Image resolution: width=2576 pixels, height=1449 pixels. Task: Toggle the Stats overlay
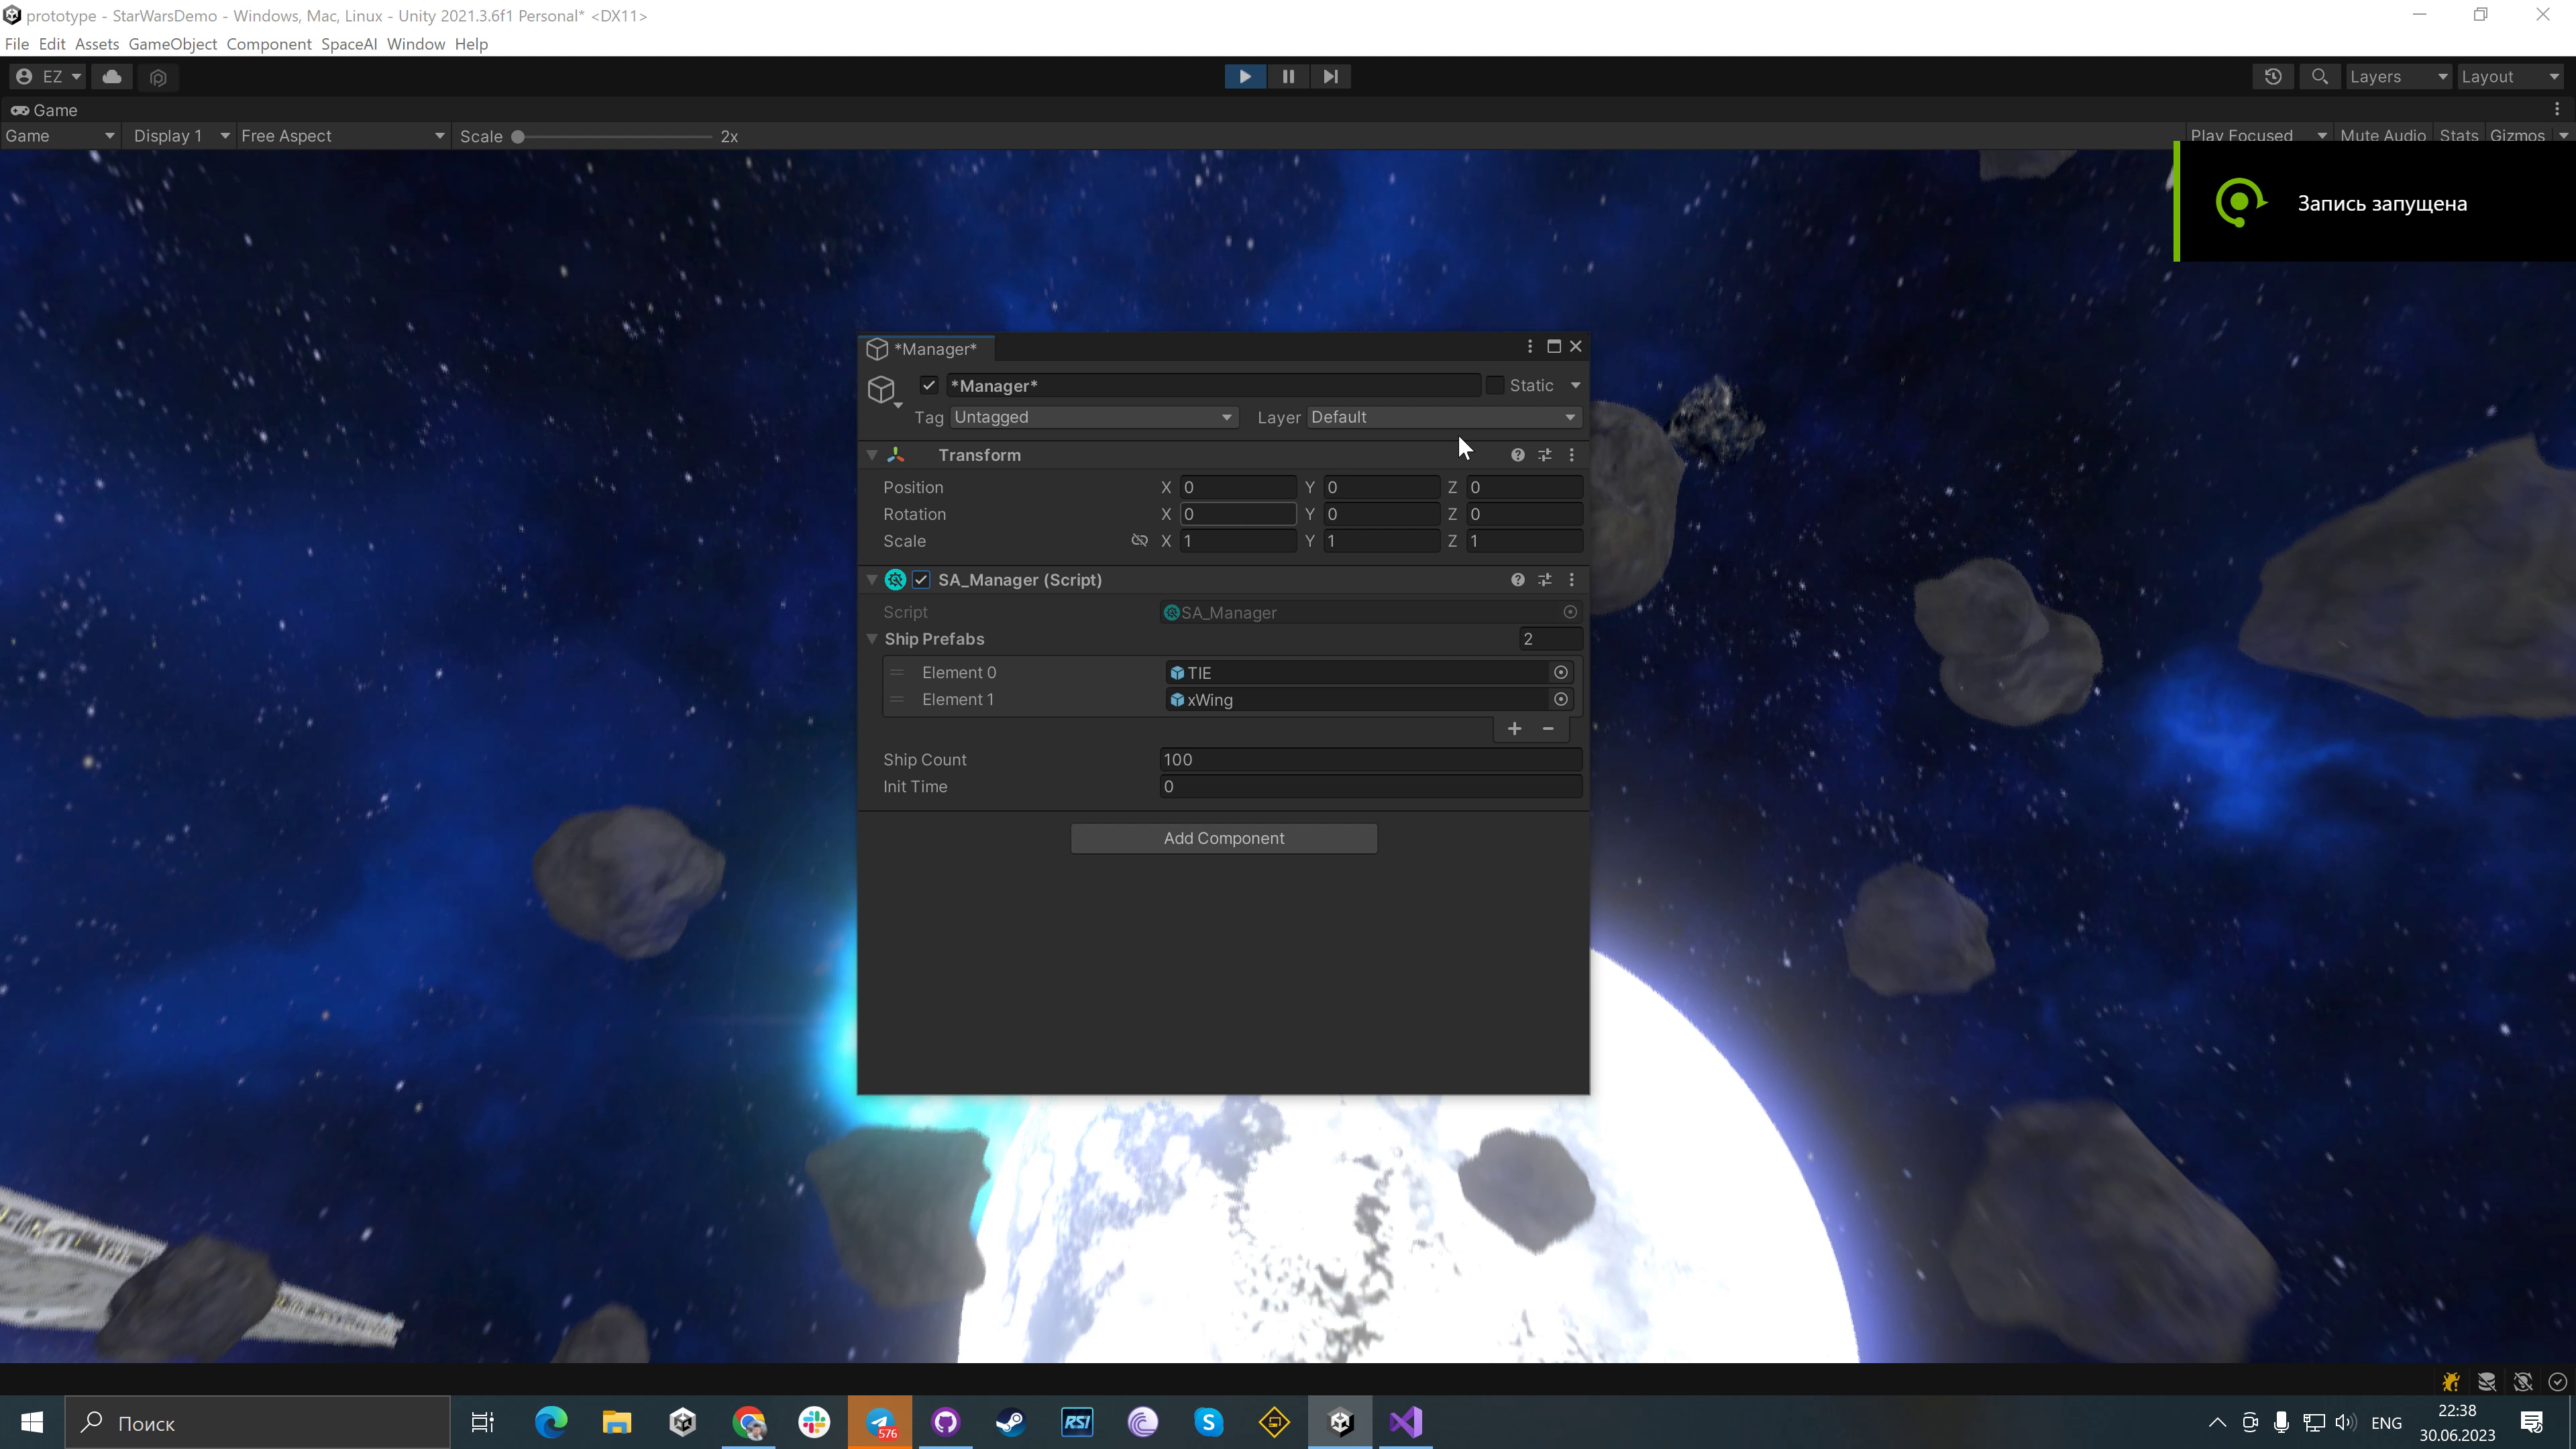(x=2459, y=136)
